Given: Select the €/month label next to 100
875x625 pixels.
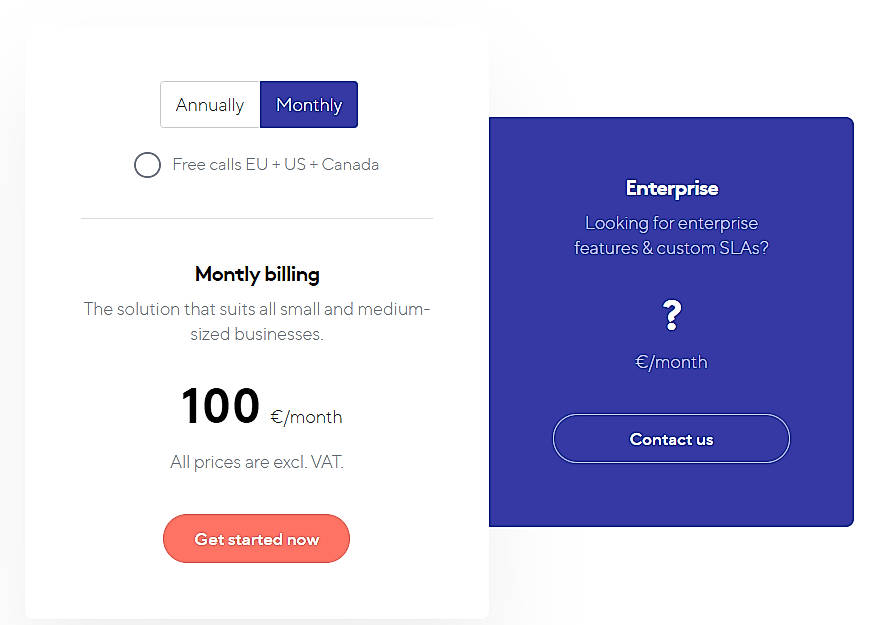Looking at the screenshot, I should point(306,416).
